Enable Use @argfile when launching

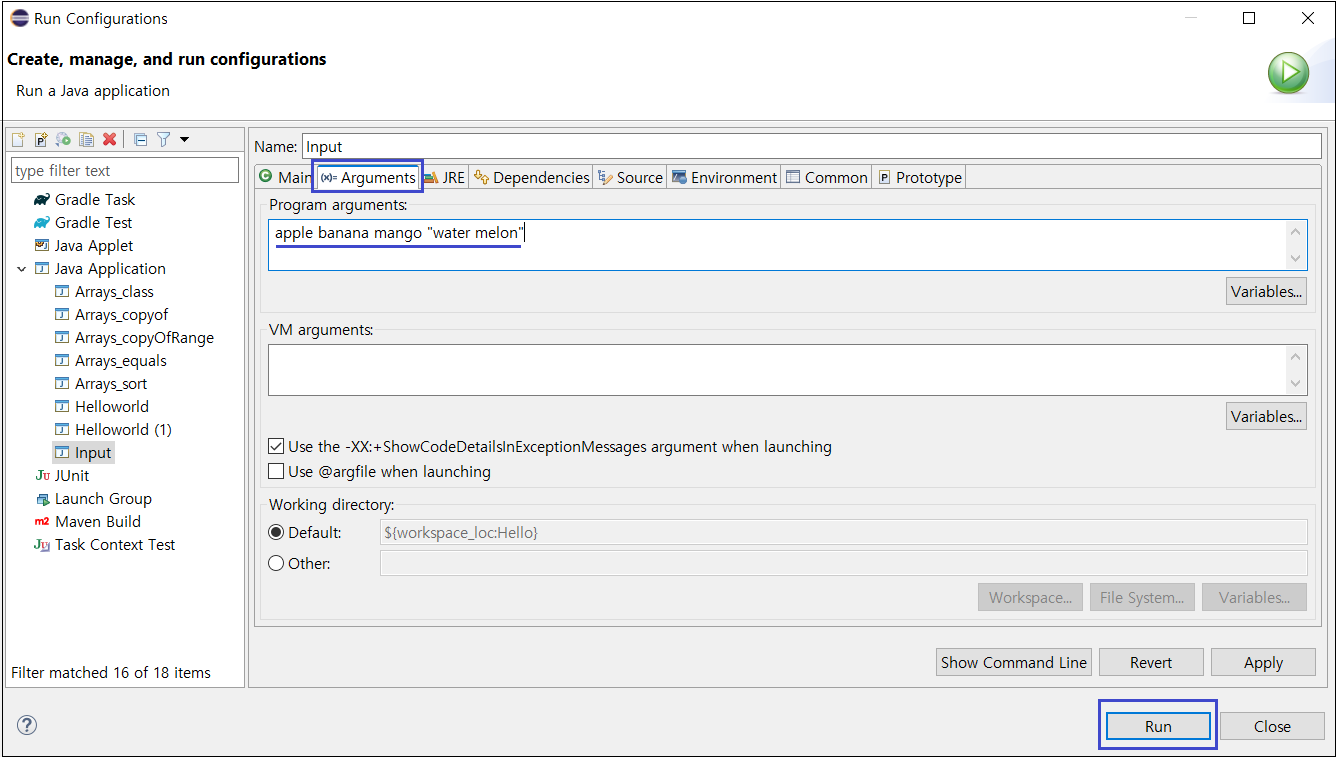tap(277, 471)
